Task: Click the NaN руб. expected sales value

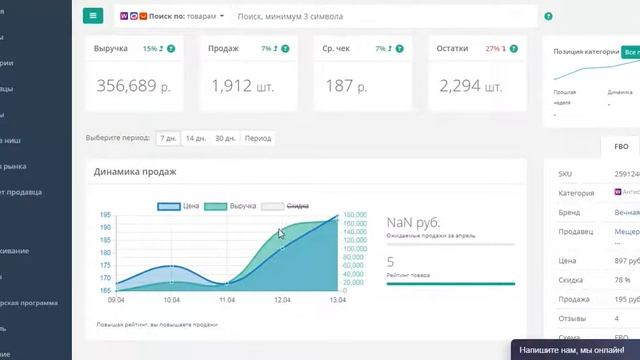Action: (x=413, y=222)
